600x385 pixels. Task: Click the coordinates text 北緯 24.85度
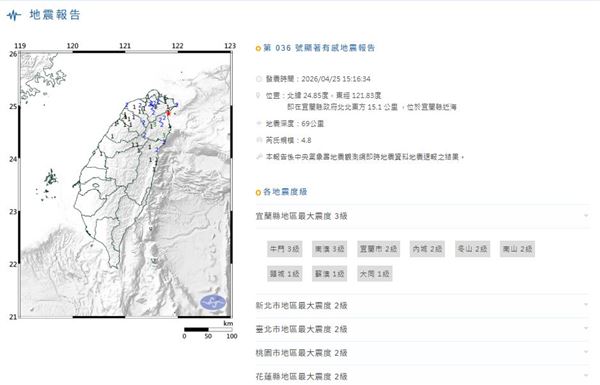coord(308,95)
